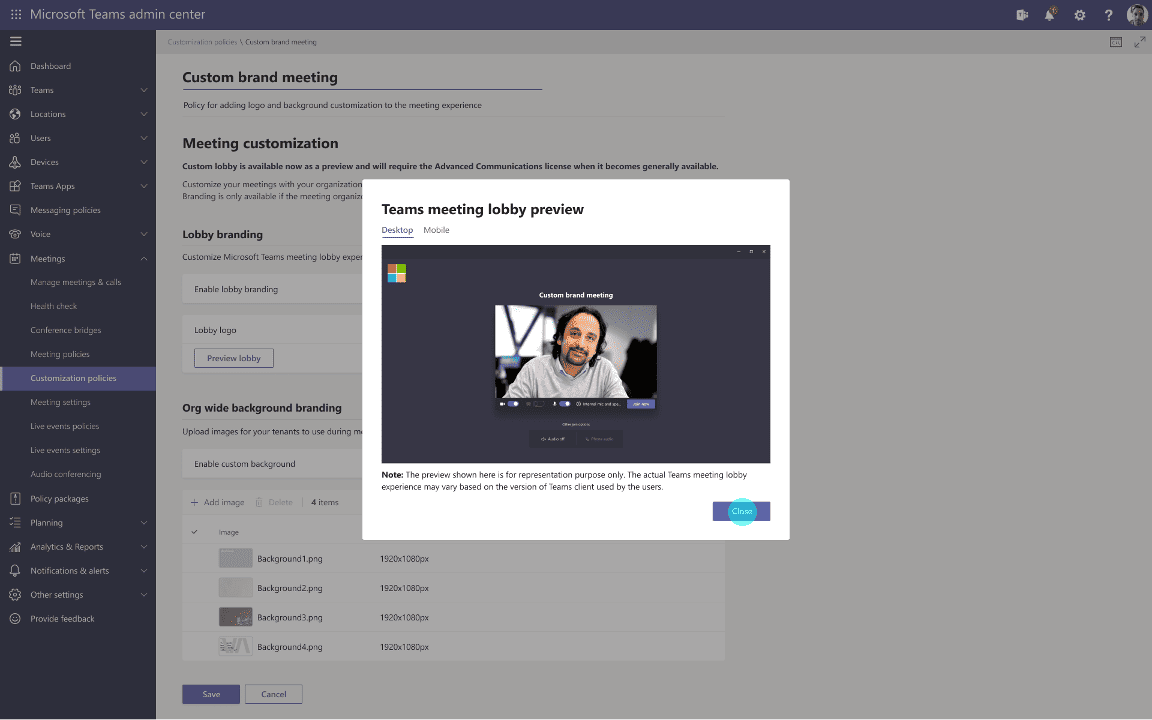
Task: Click Add image button
Action: [217, 503]
